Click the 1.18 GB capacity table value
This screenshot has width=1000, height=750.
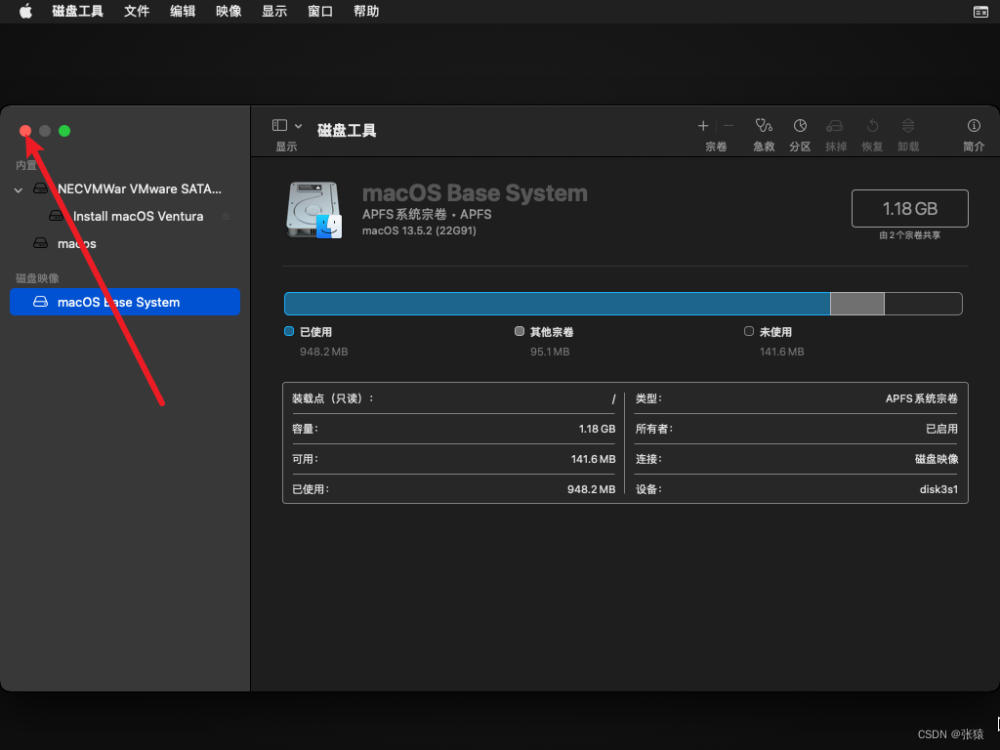click(597, 429)
